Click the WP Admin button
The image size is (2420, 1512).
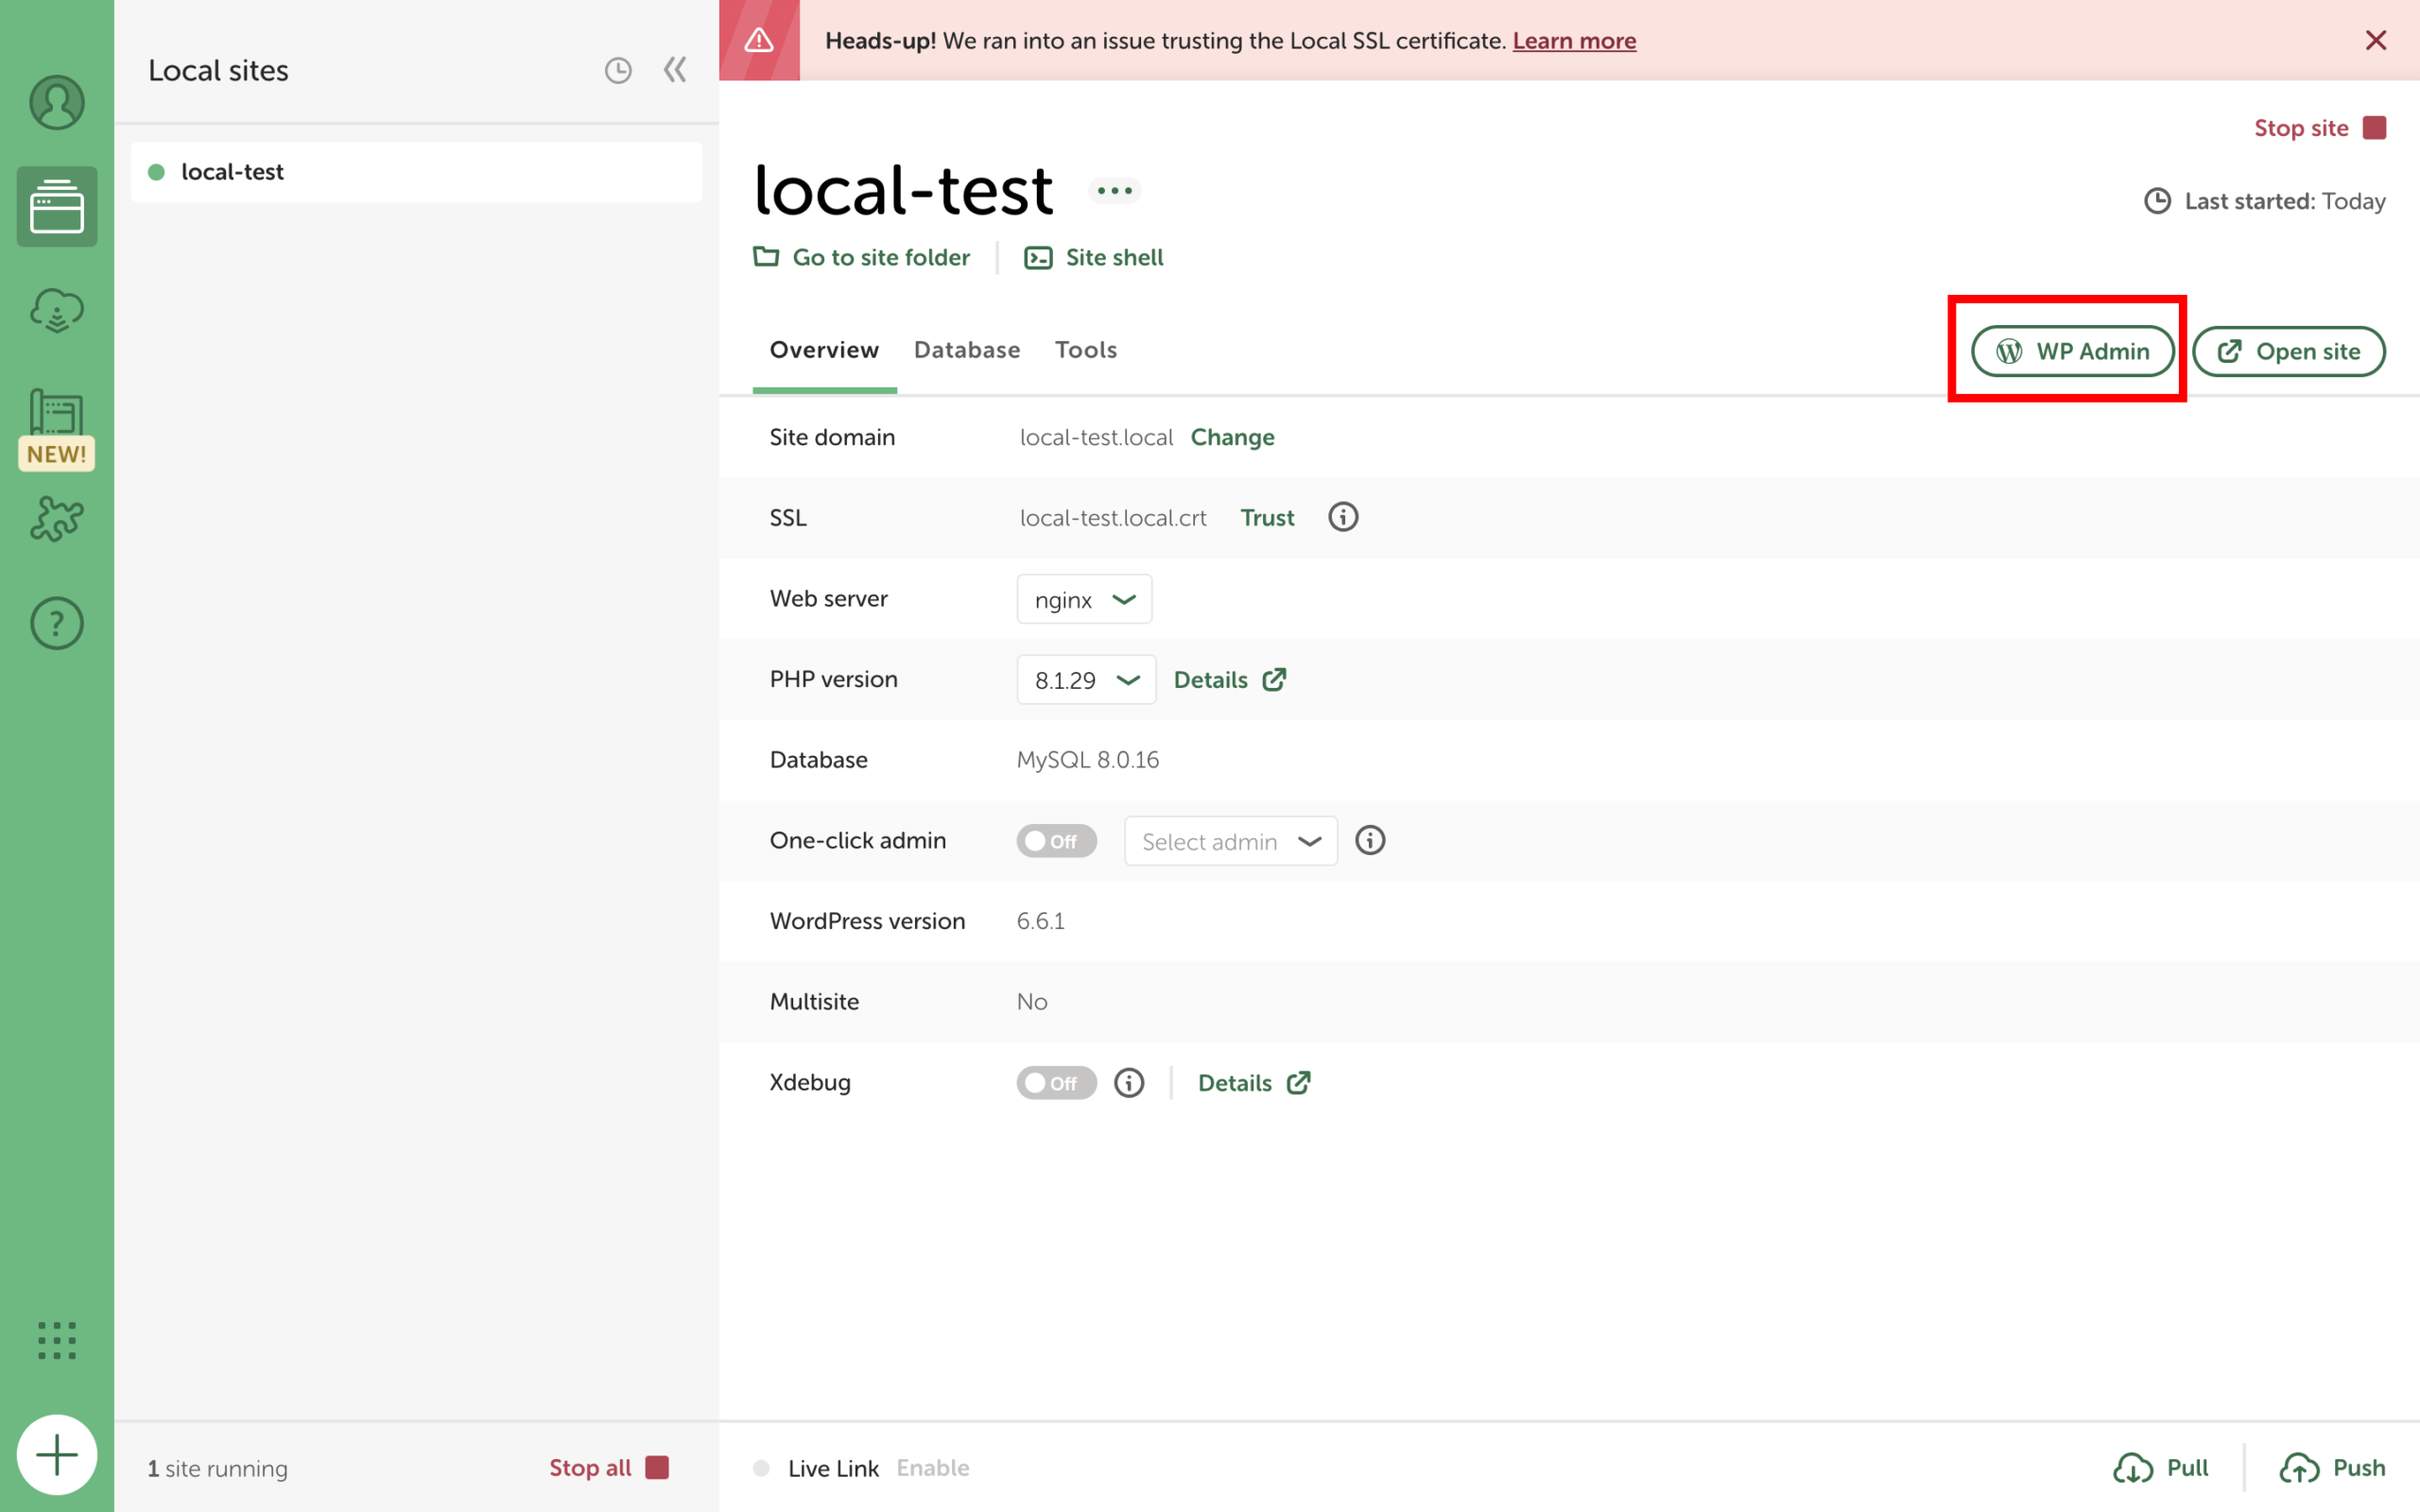pos(2072,351)
